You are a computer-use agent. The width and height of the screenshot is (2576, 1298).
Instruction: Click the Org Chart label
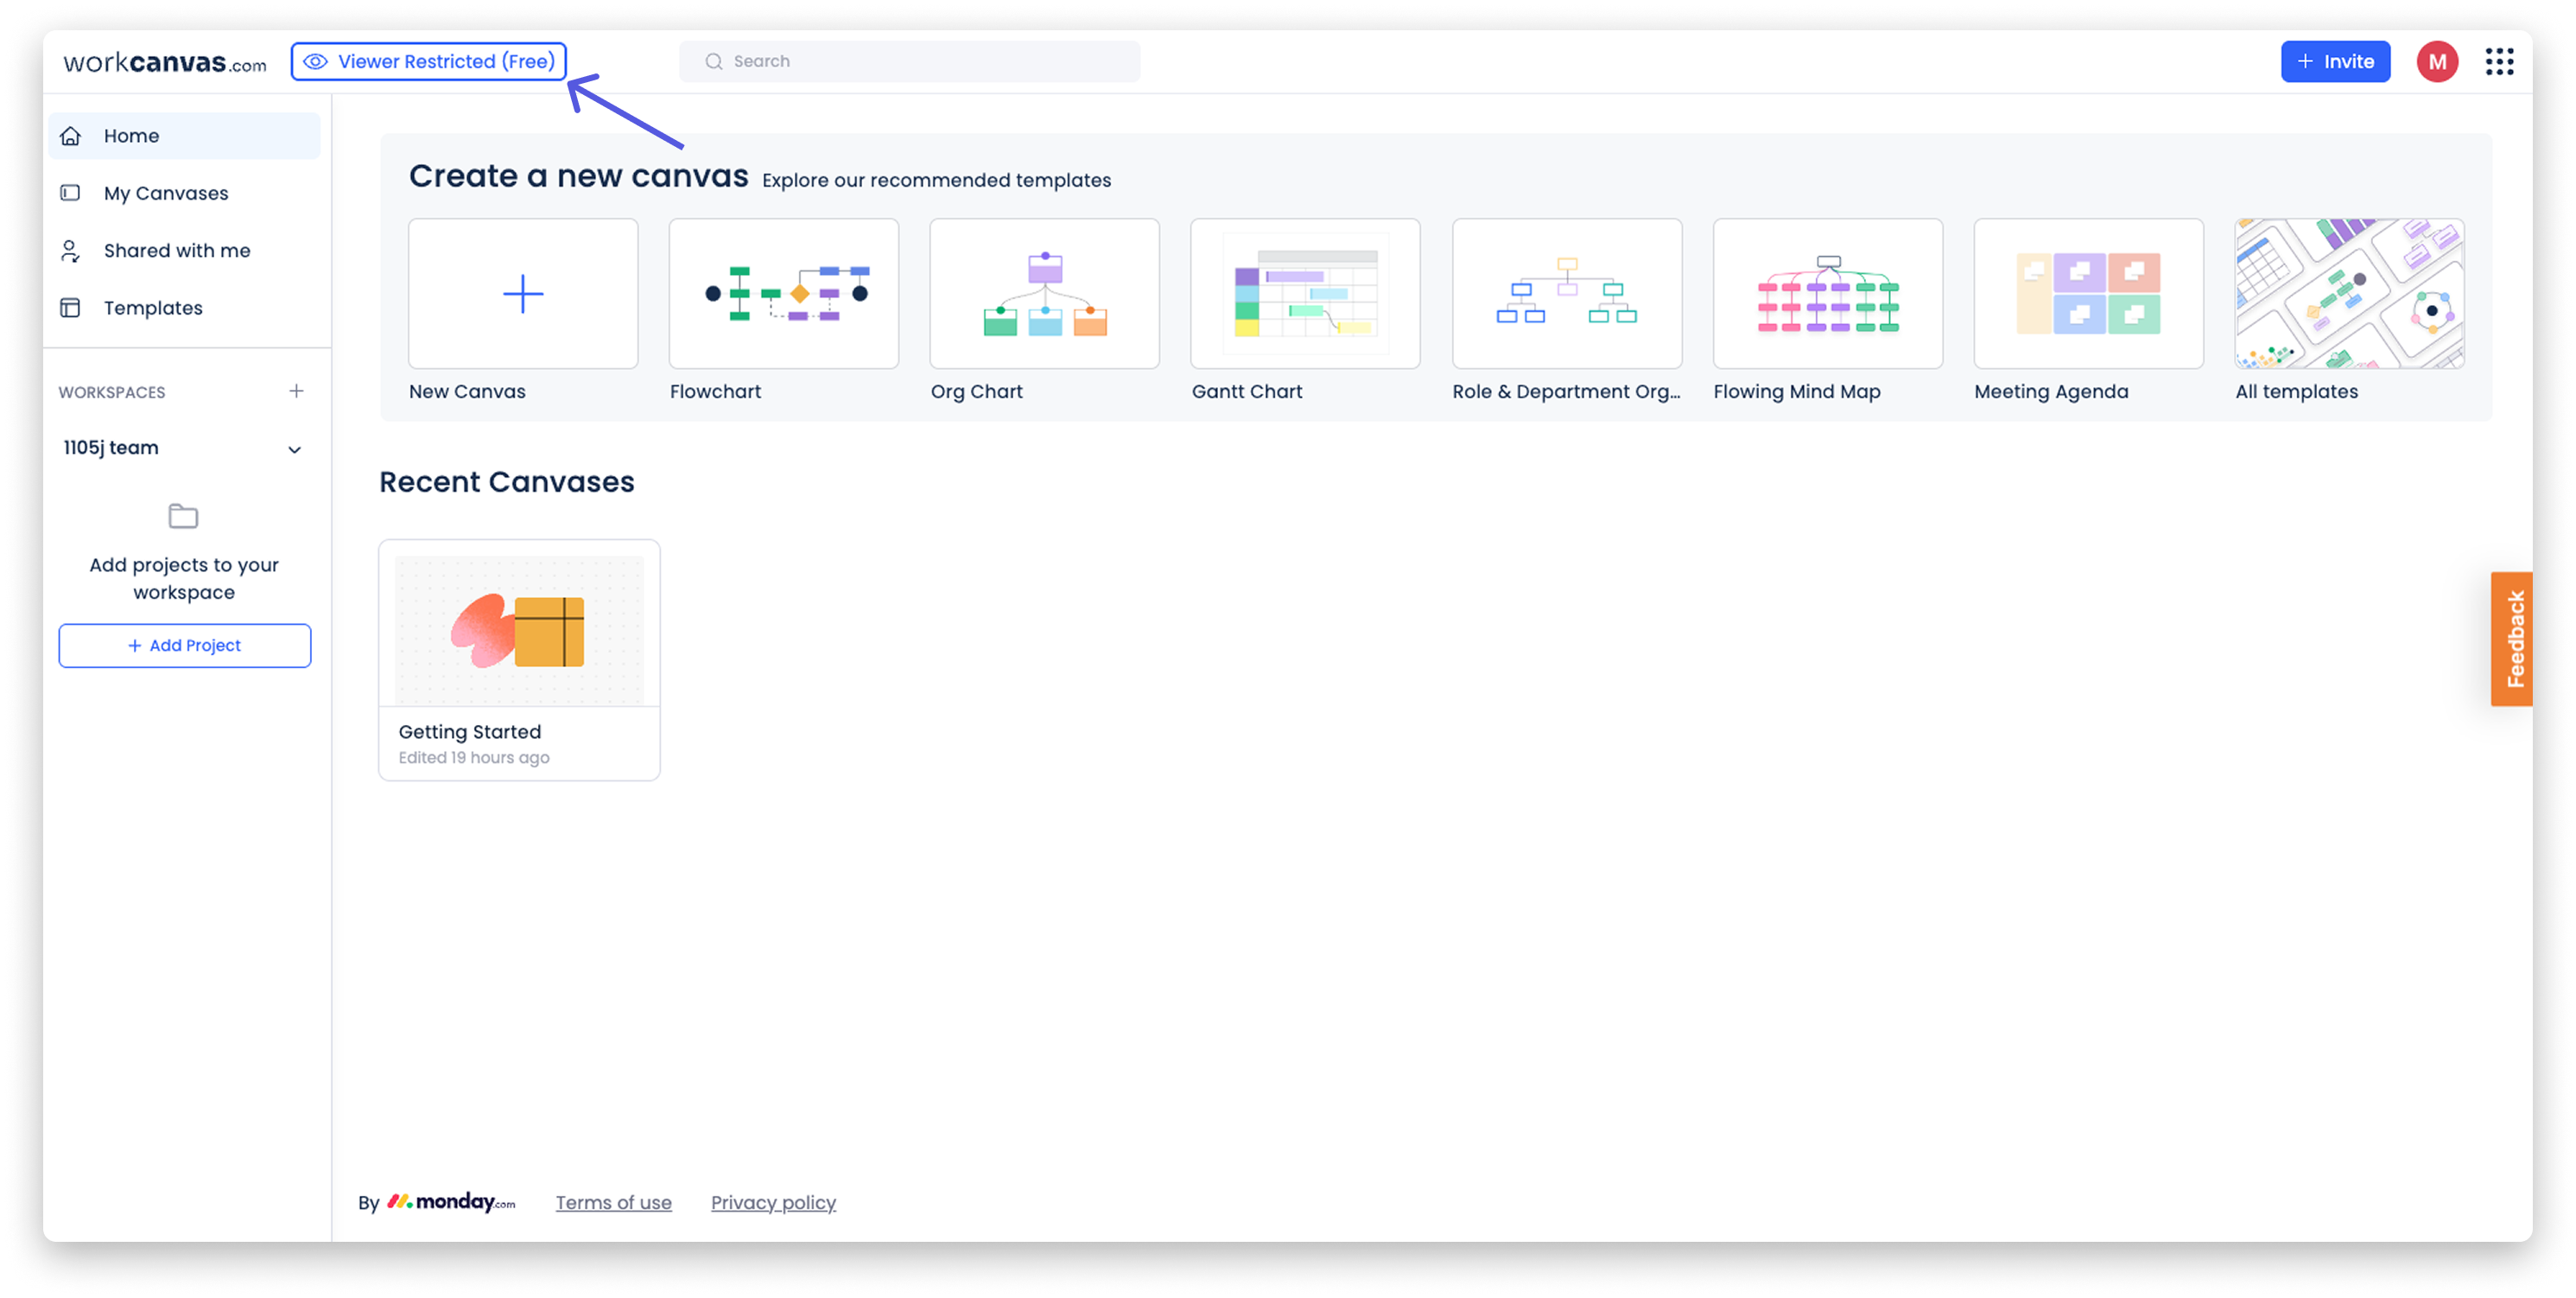[976, 391]
